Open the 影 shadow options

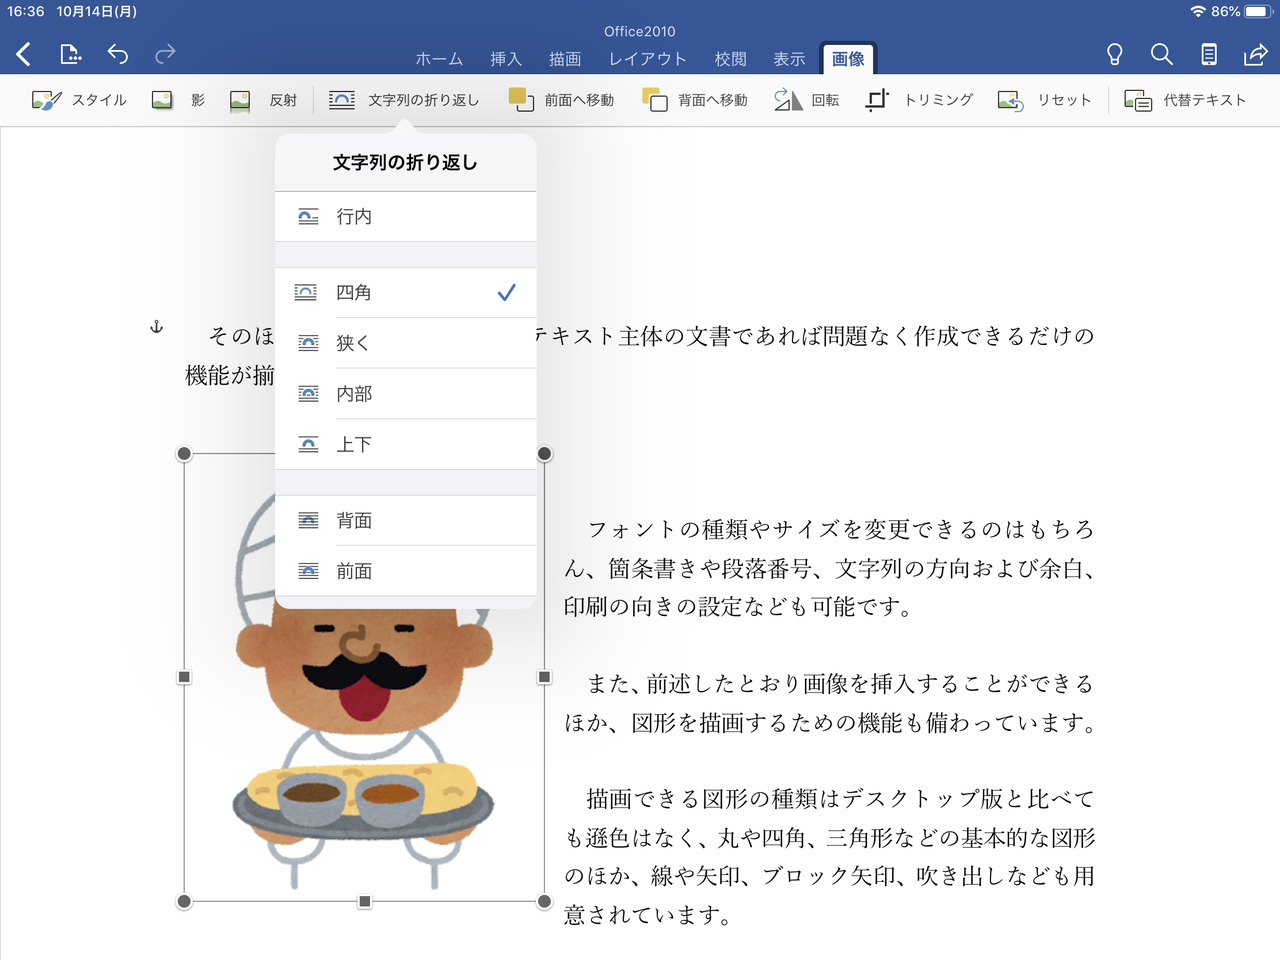point(178,100)
